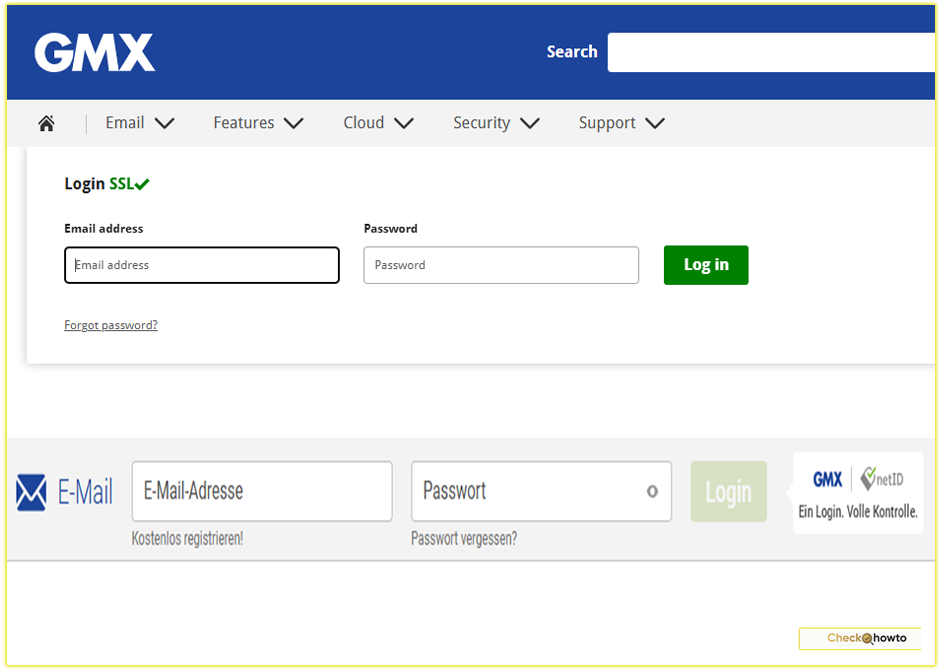Open the Security navigation item
942x670 pixels.
point(481,123)
